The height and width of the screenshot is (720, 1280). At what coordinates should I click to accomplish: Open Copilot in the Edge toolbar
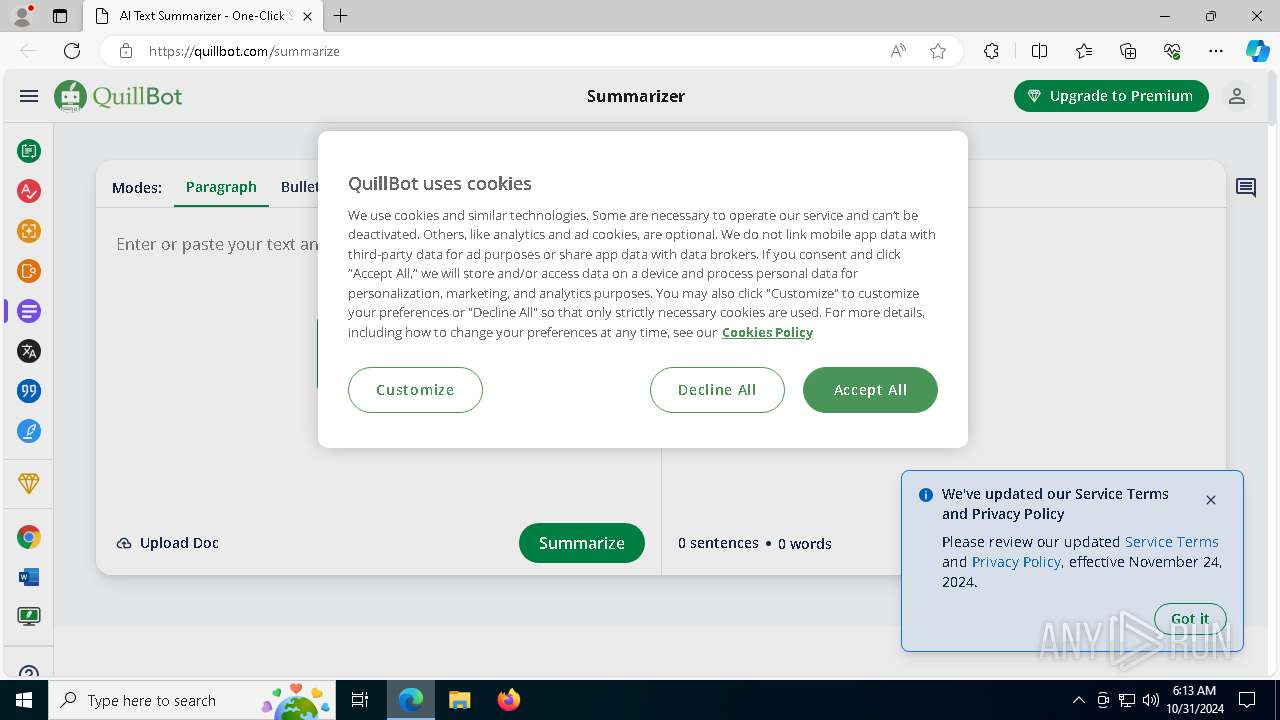pos(1257,51)
